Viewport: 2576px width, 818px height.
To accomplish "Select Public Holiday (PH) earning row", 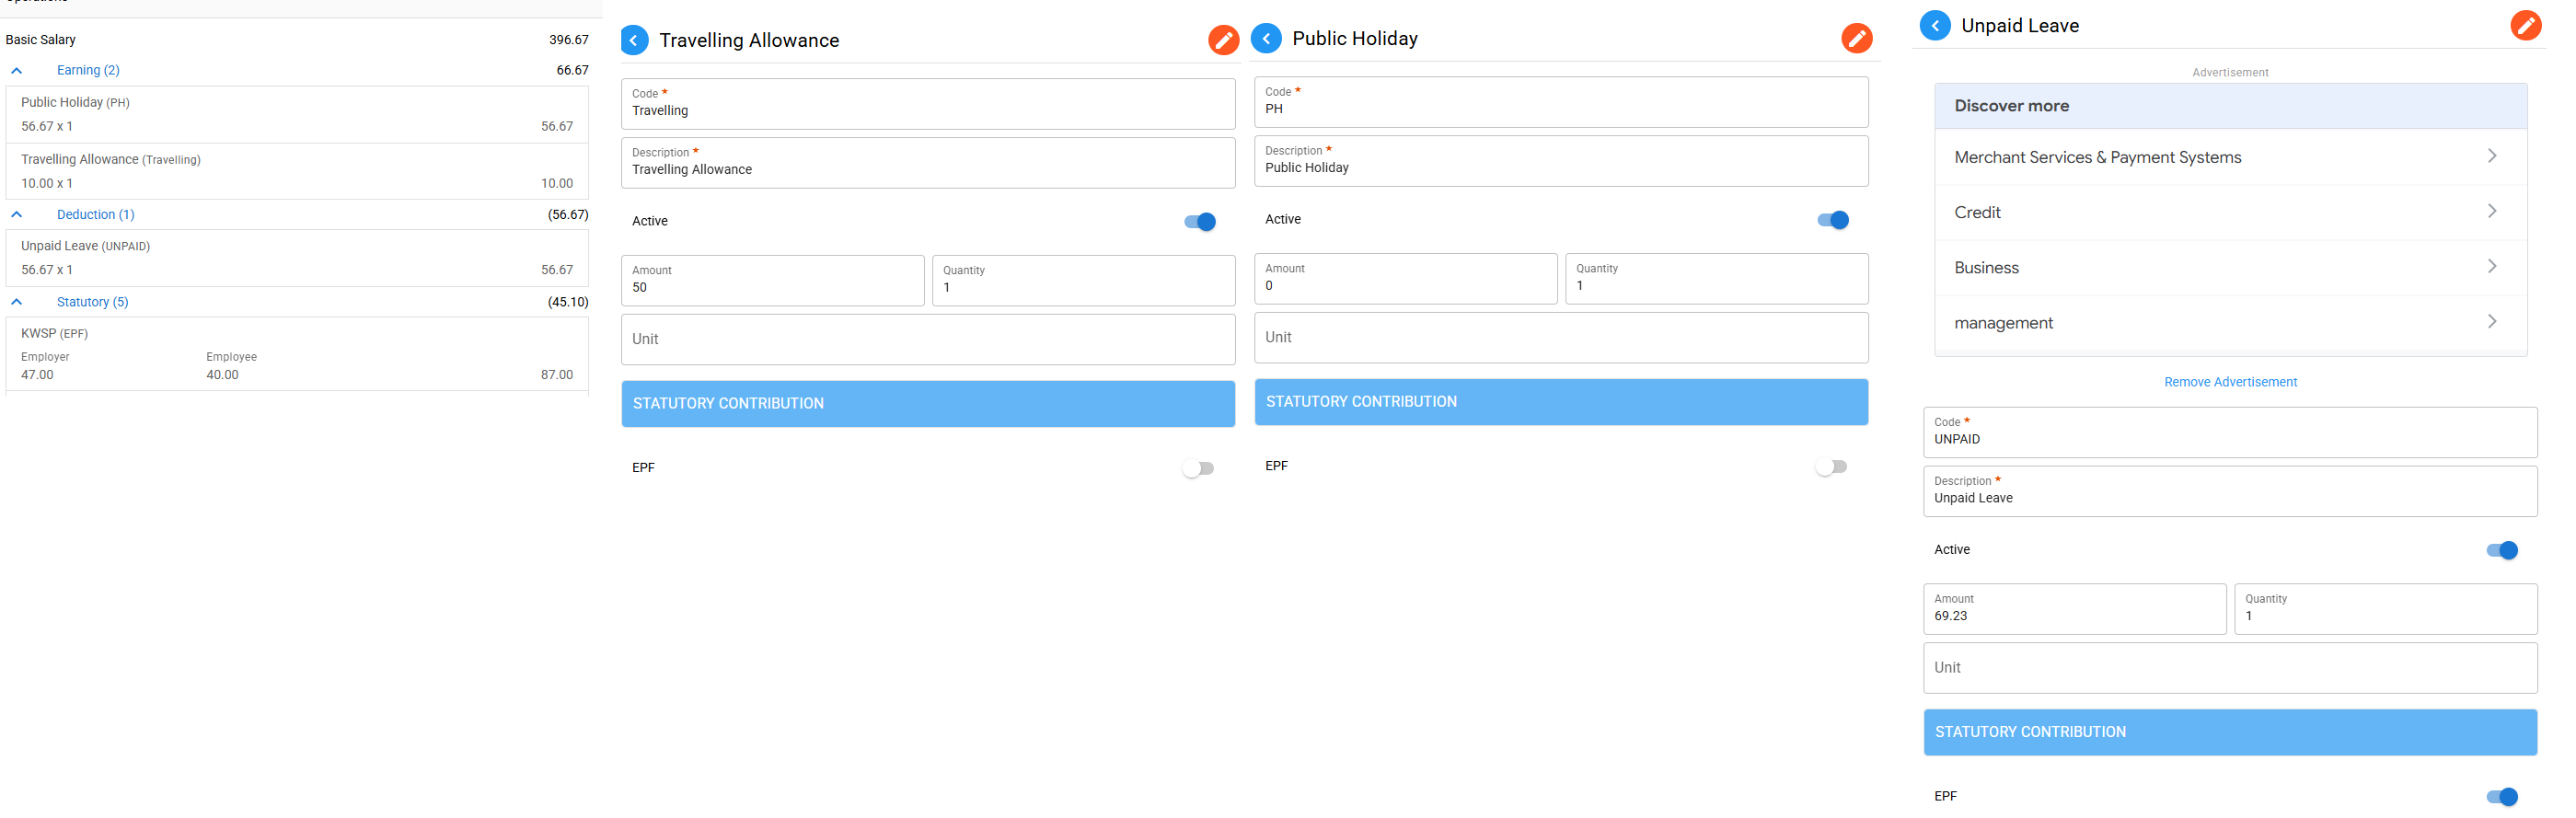I will (297, 114).
